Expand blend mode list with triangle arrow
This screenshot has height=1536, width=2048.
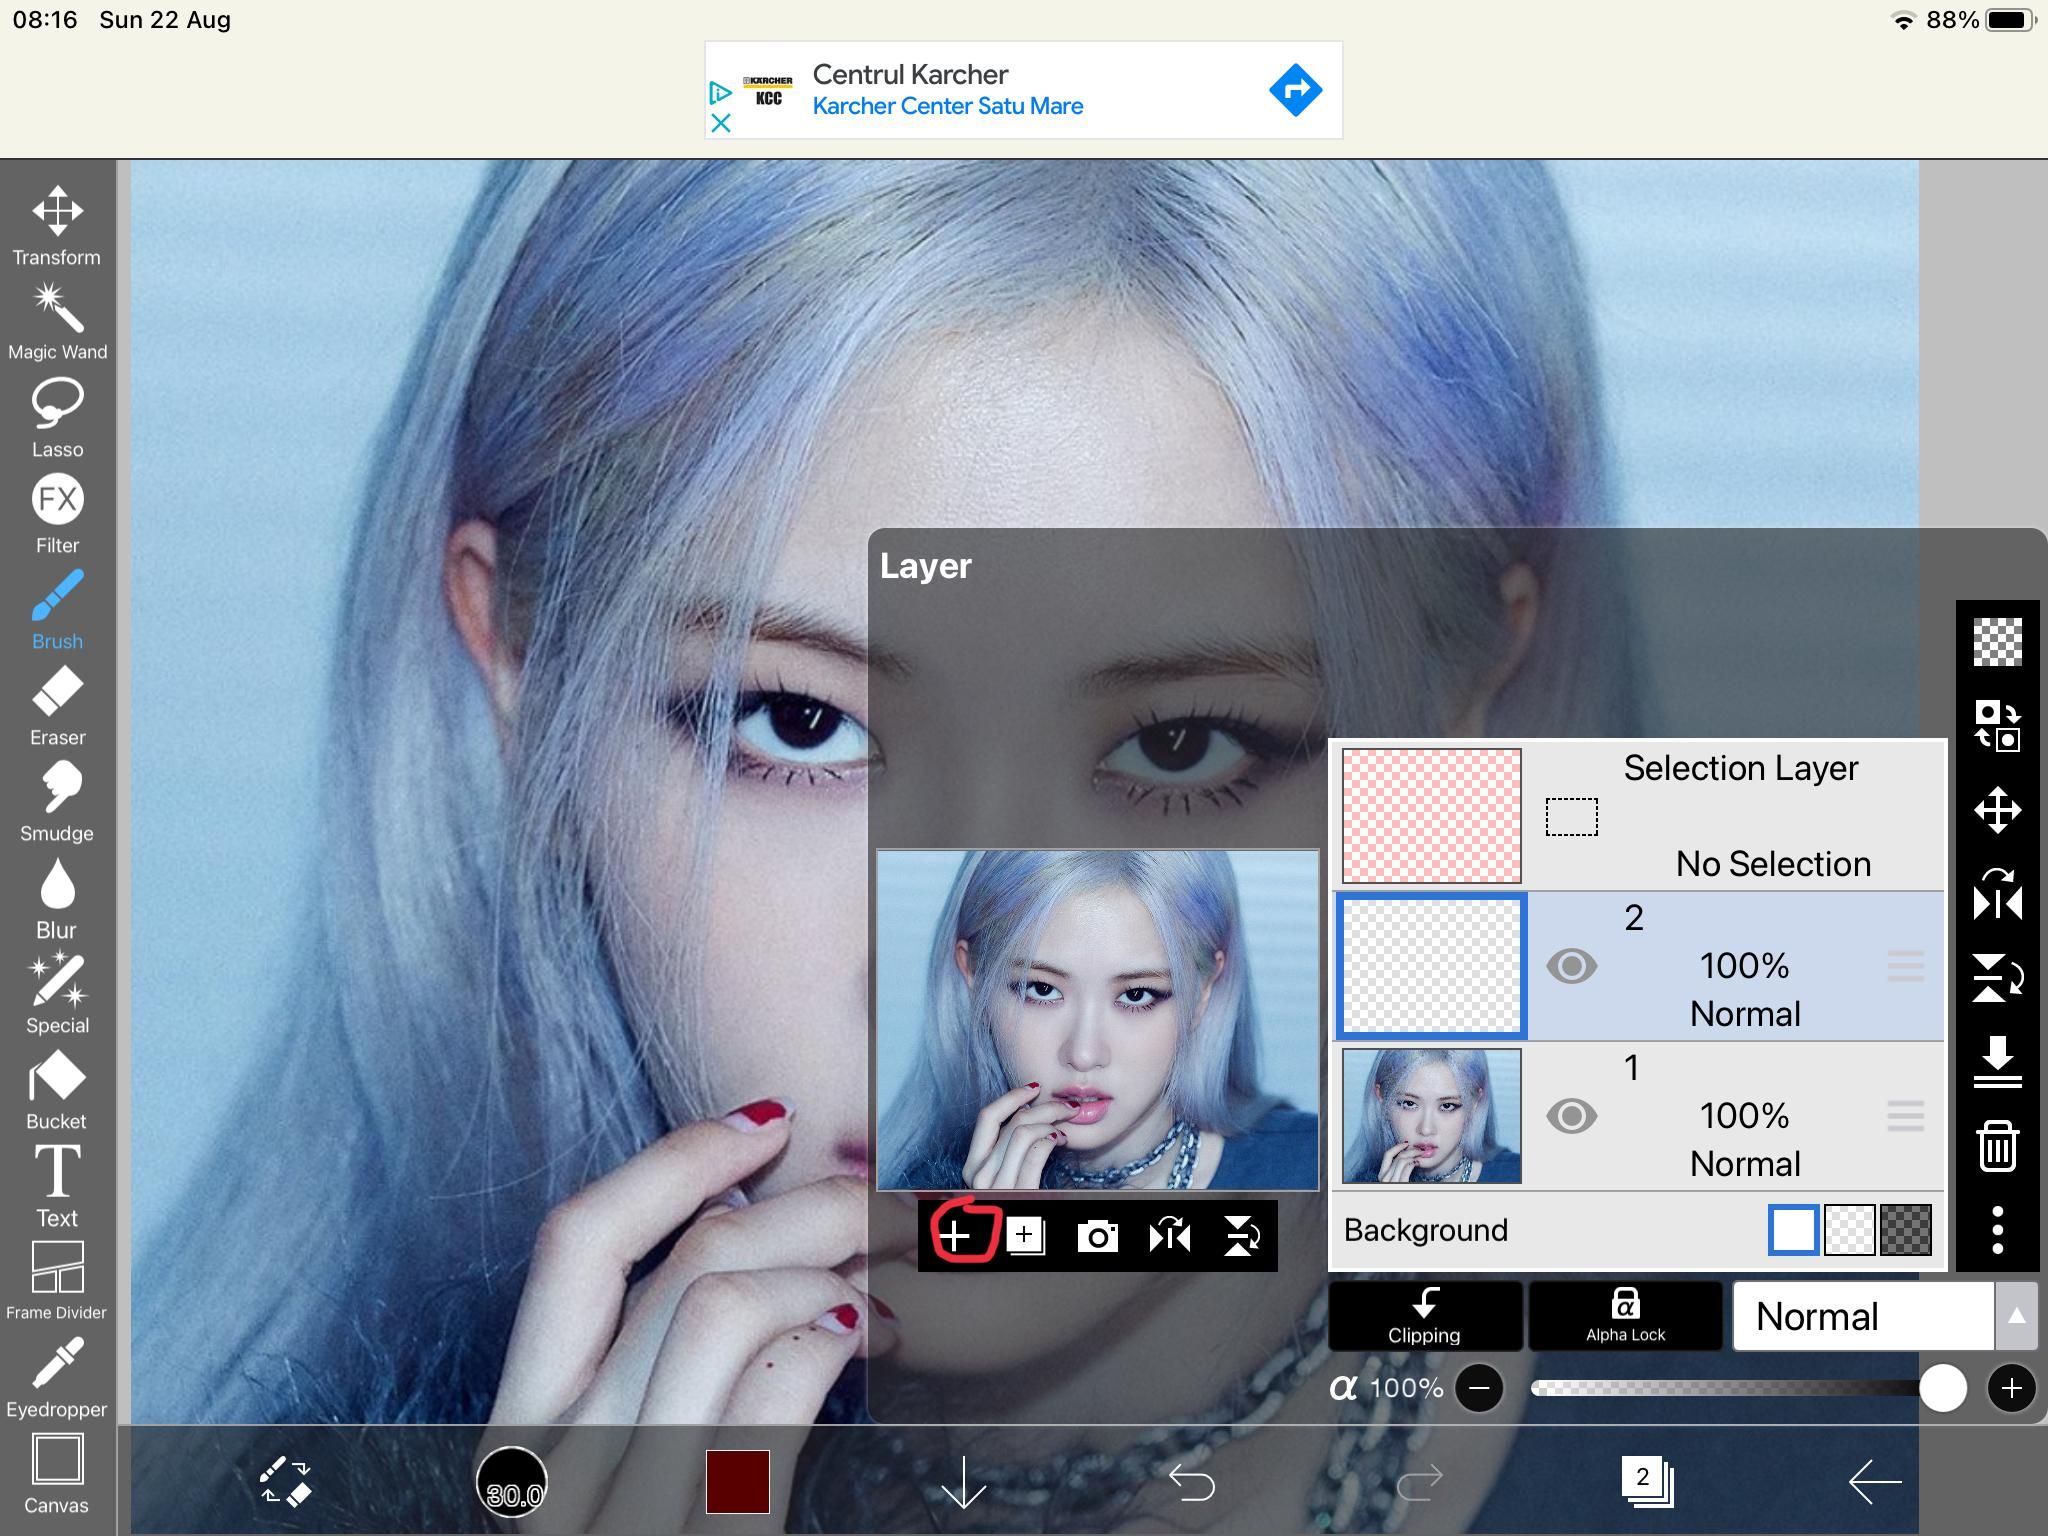click(x=2016, y=1316)
